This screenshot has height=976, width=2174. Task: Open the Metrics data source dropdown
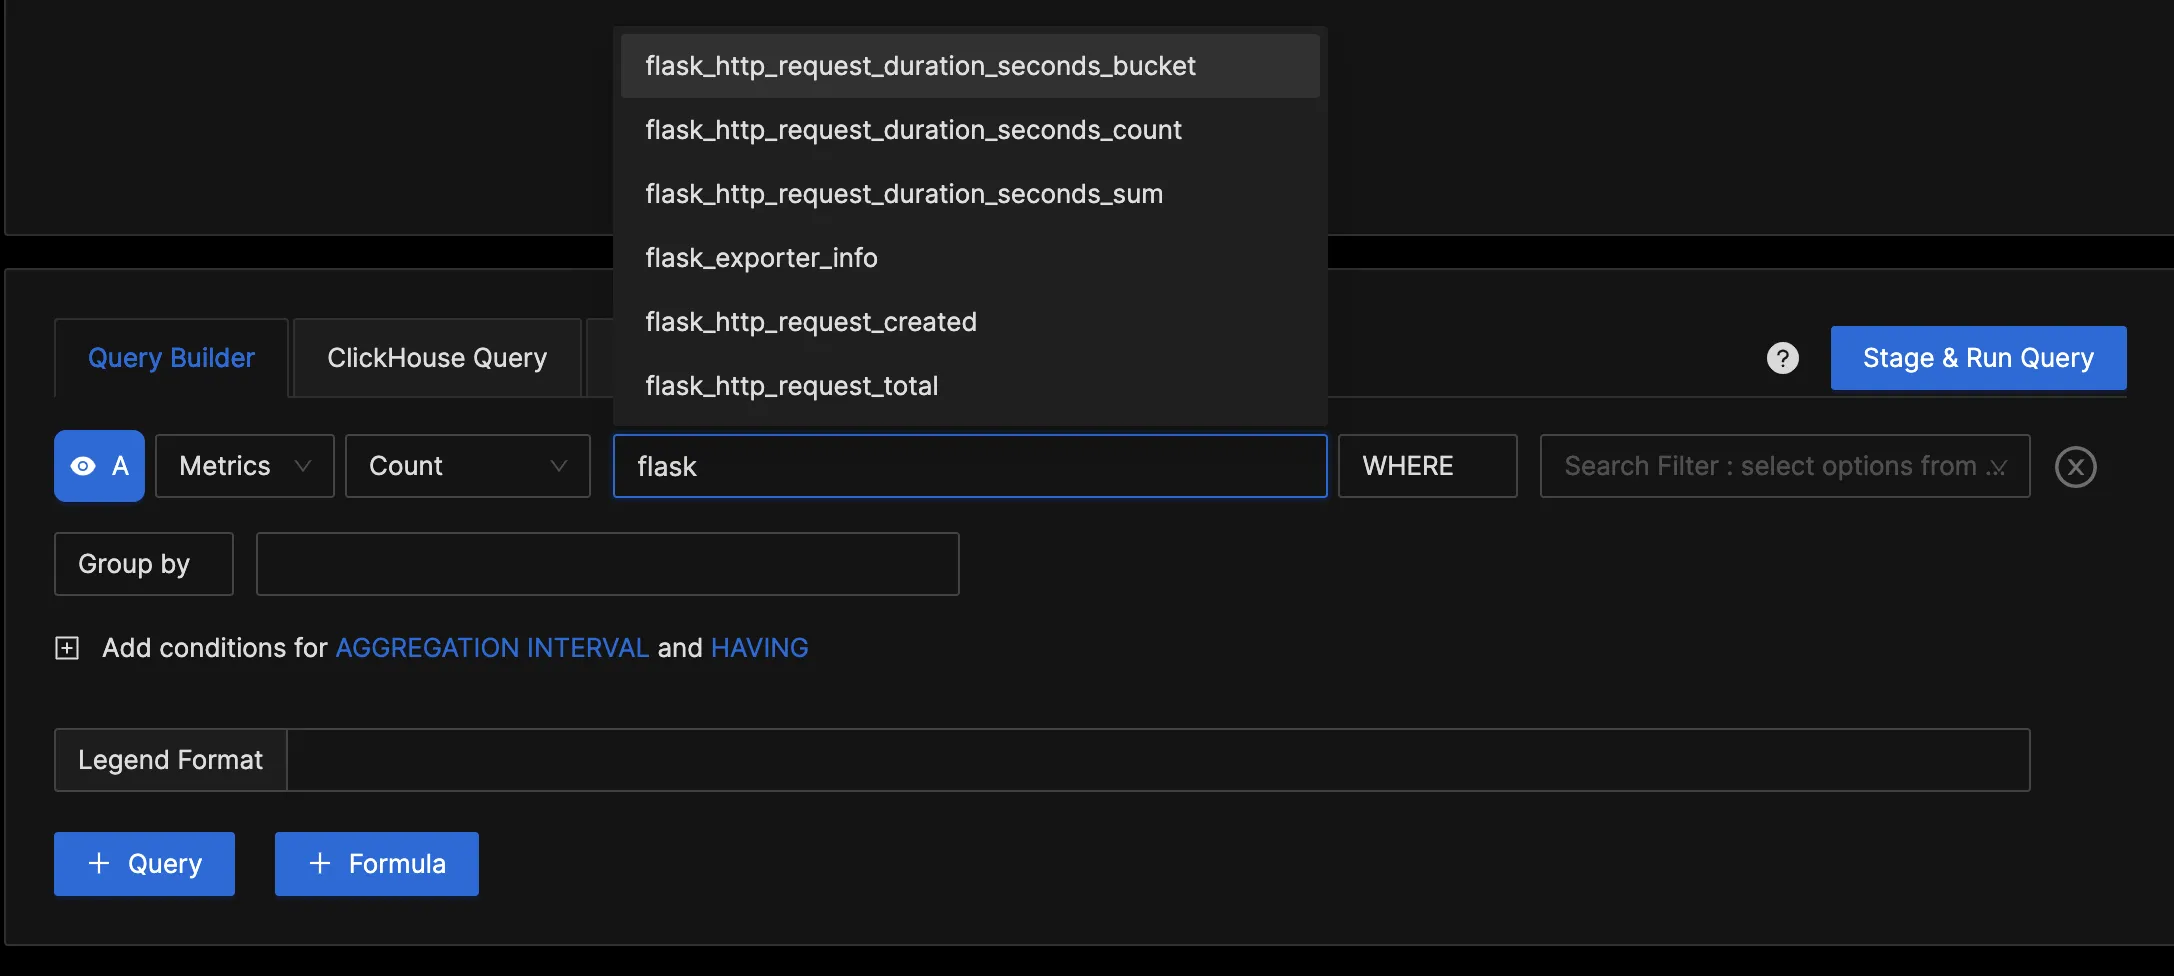[x=245, y=466]
